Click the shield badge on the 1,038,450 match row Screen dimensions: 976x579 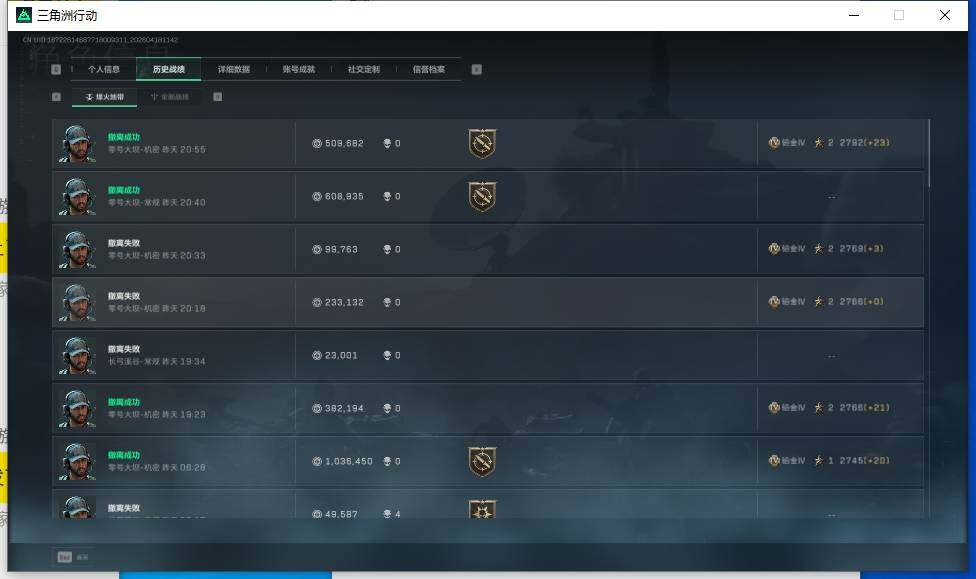click(482, 461)
